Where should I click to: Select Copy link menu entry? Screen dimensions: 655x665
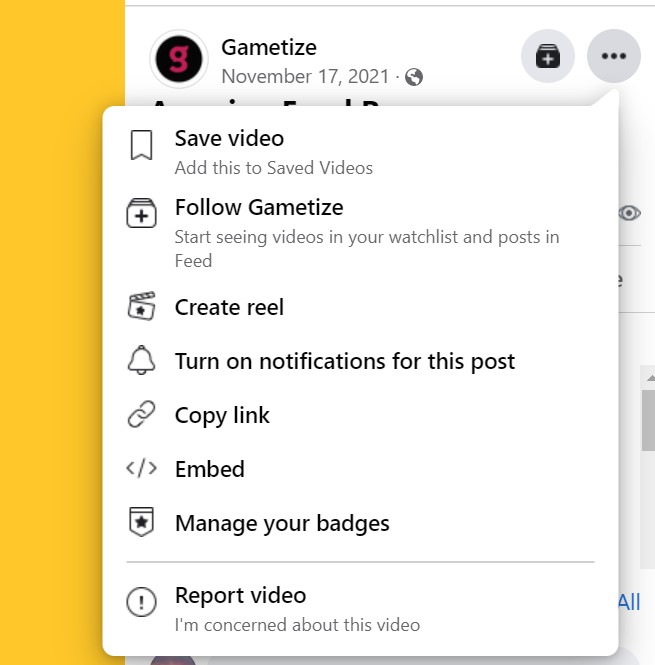pyautogui.click(x=360, y=415)
